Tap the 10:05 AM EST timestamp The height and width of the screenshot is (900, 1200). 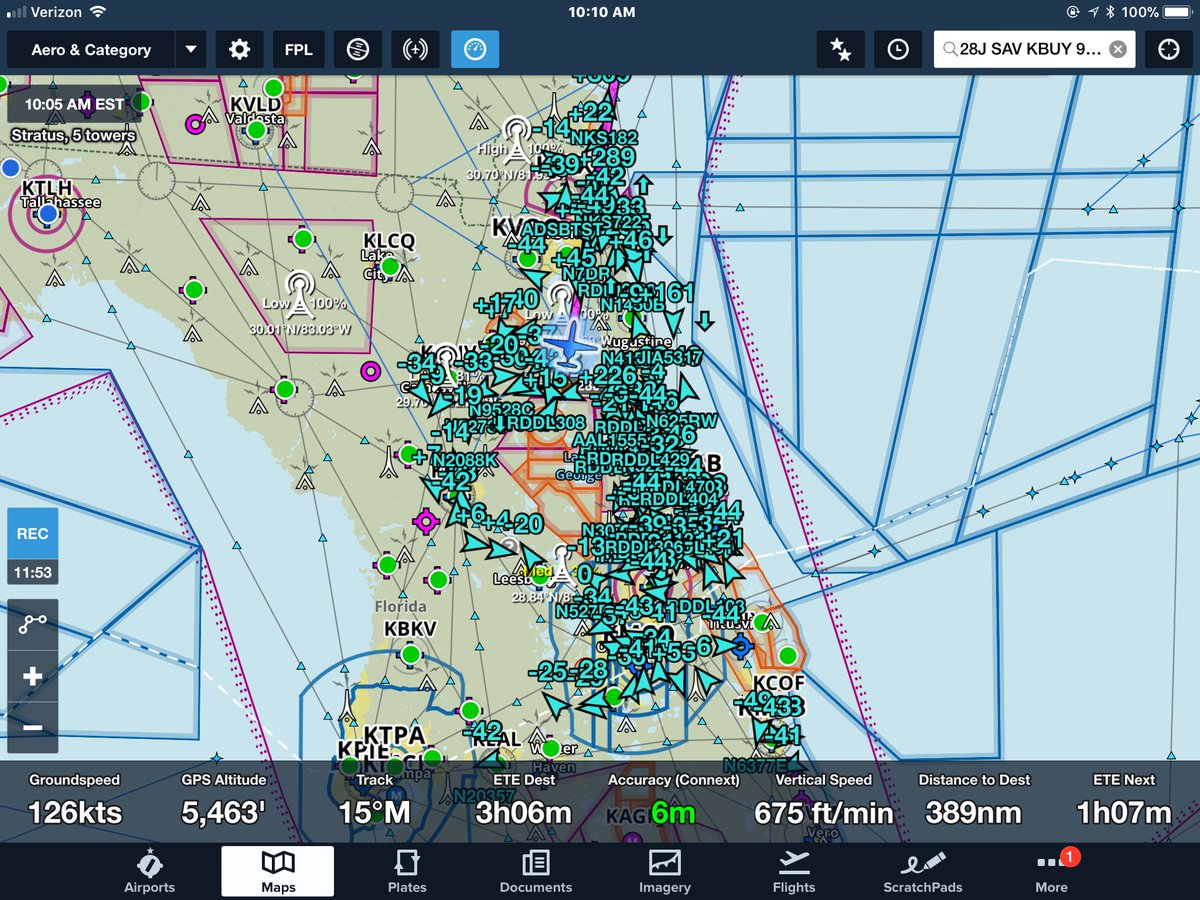tap(74, 104)
